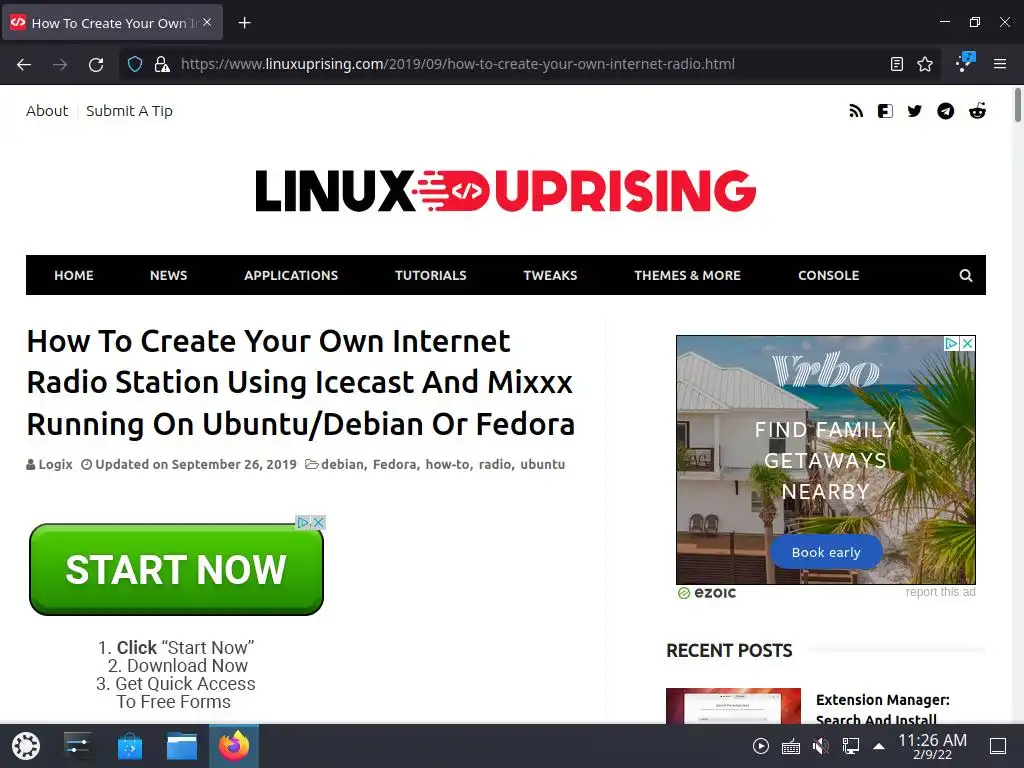The image size is (1024, 768).
Task: Open the how-to tag link
Action: [x=447, y=464]
